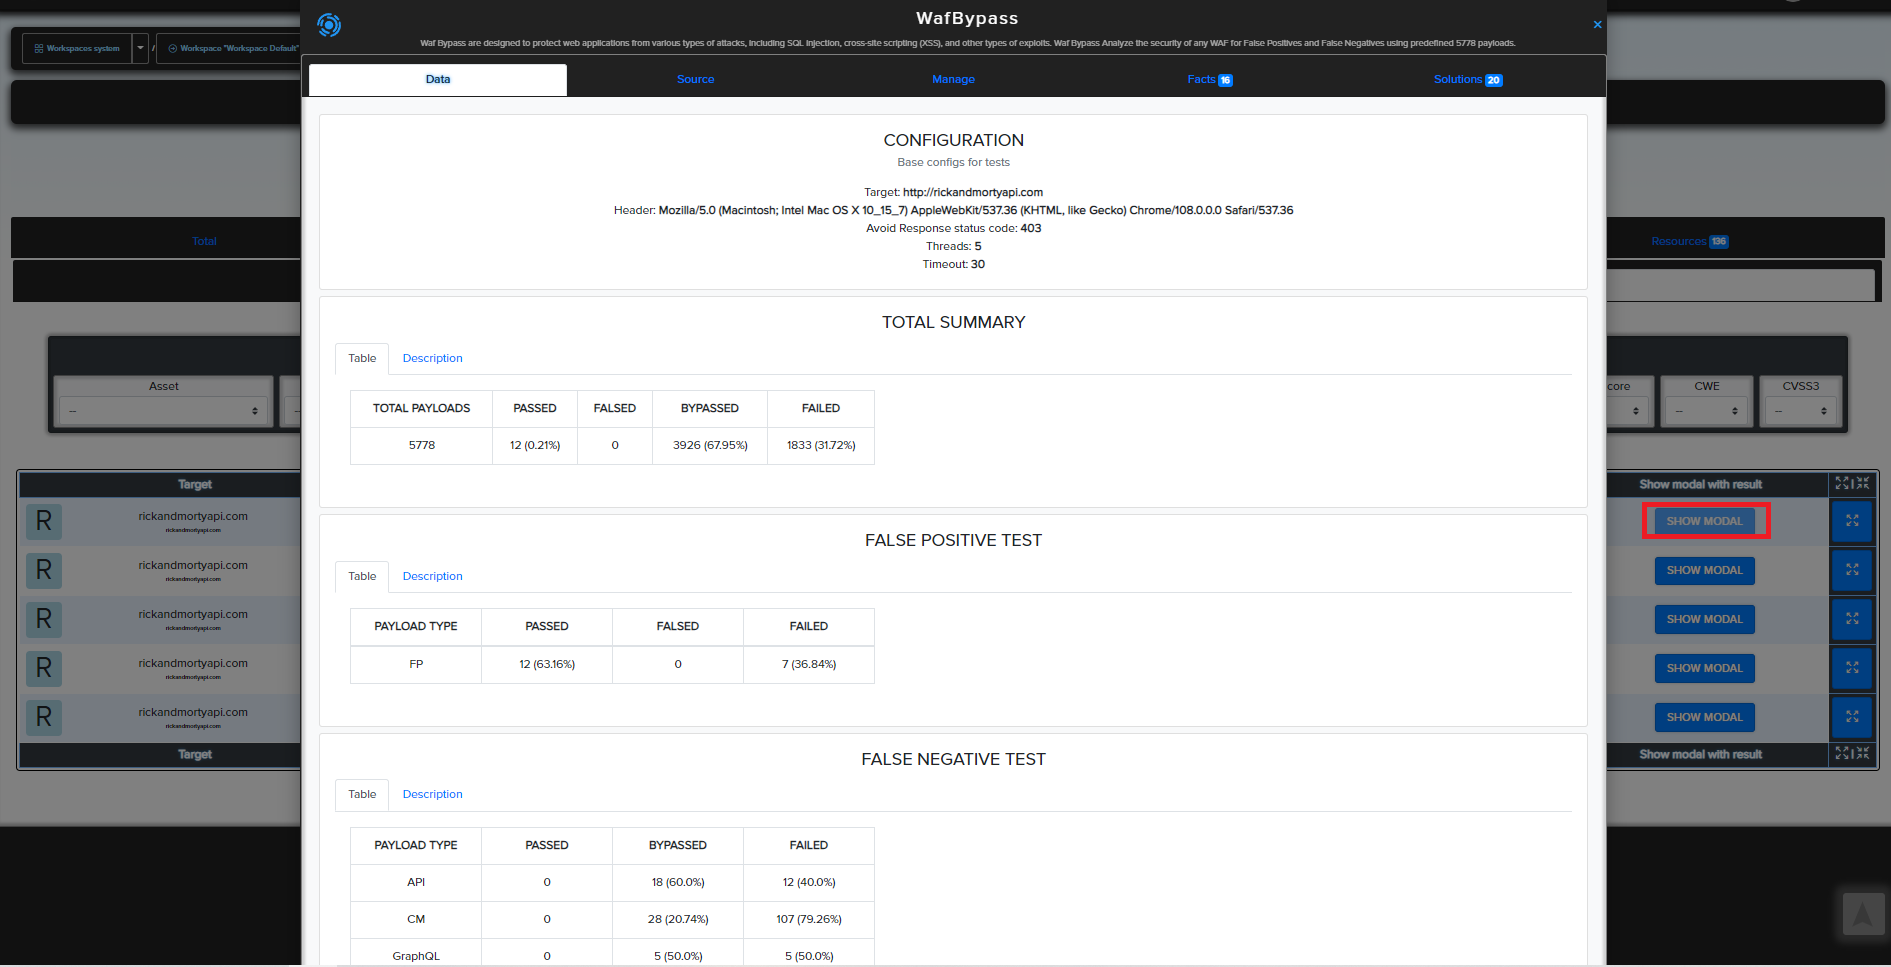The width and height of the screenshot is (1891, 967).
Task: Click SHOW MODAL in the first row
Action: click(1704, 521)
